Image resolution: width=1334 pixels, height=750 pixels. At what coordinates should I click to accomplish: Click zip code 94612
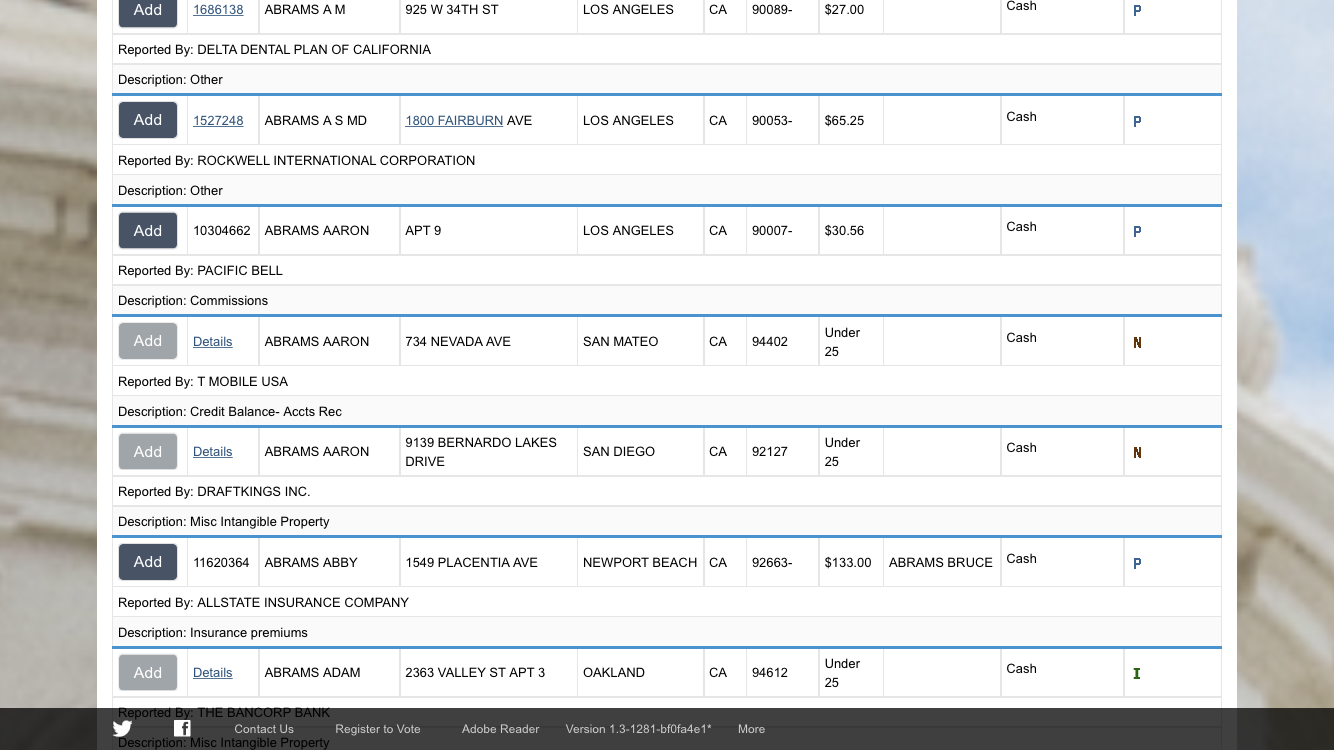tap(770, 672)
